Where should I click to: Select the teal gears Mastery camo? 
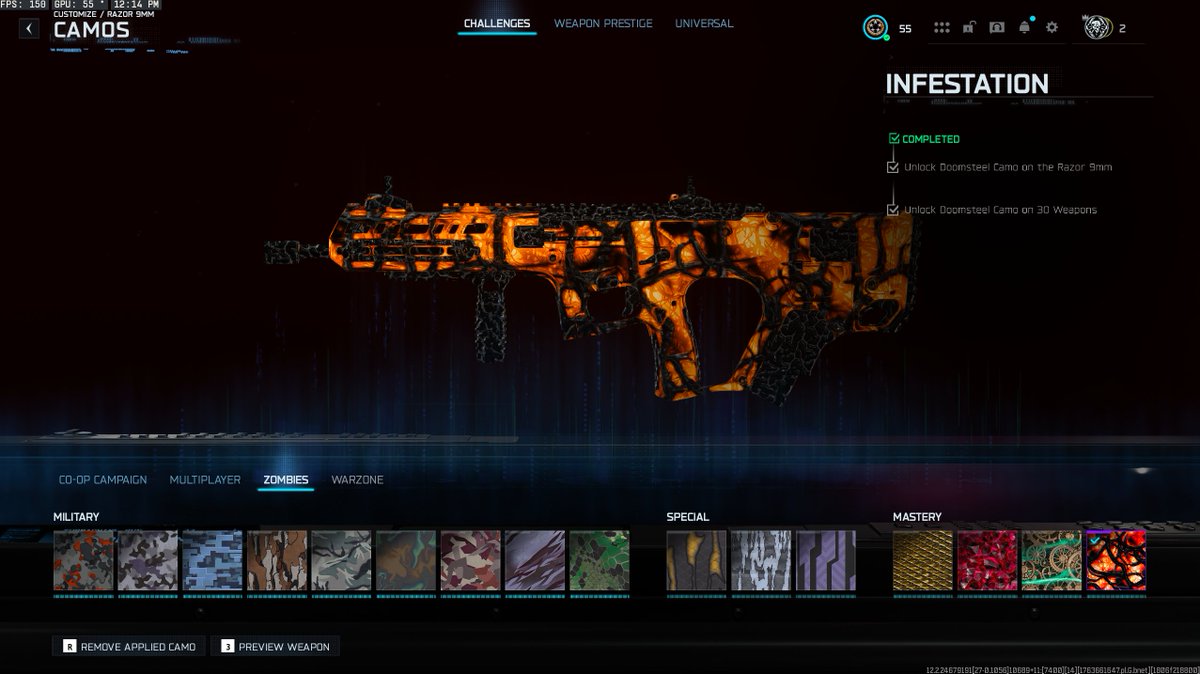[x=1052, y=561]
